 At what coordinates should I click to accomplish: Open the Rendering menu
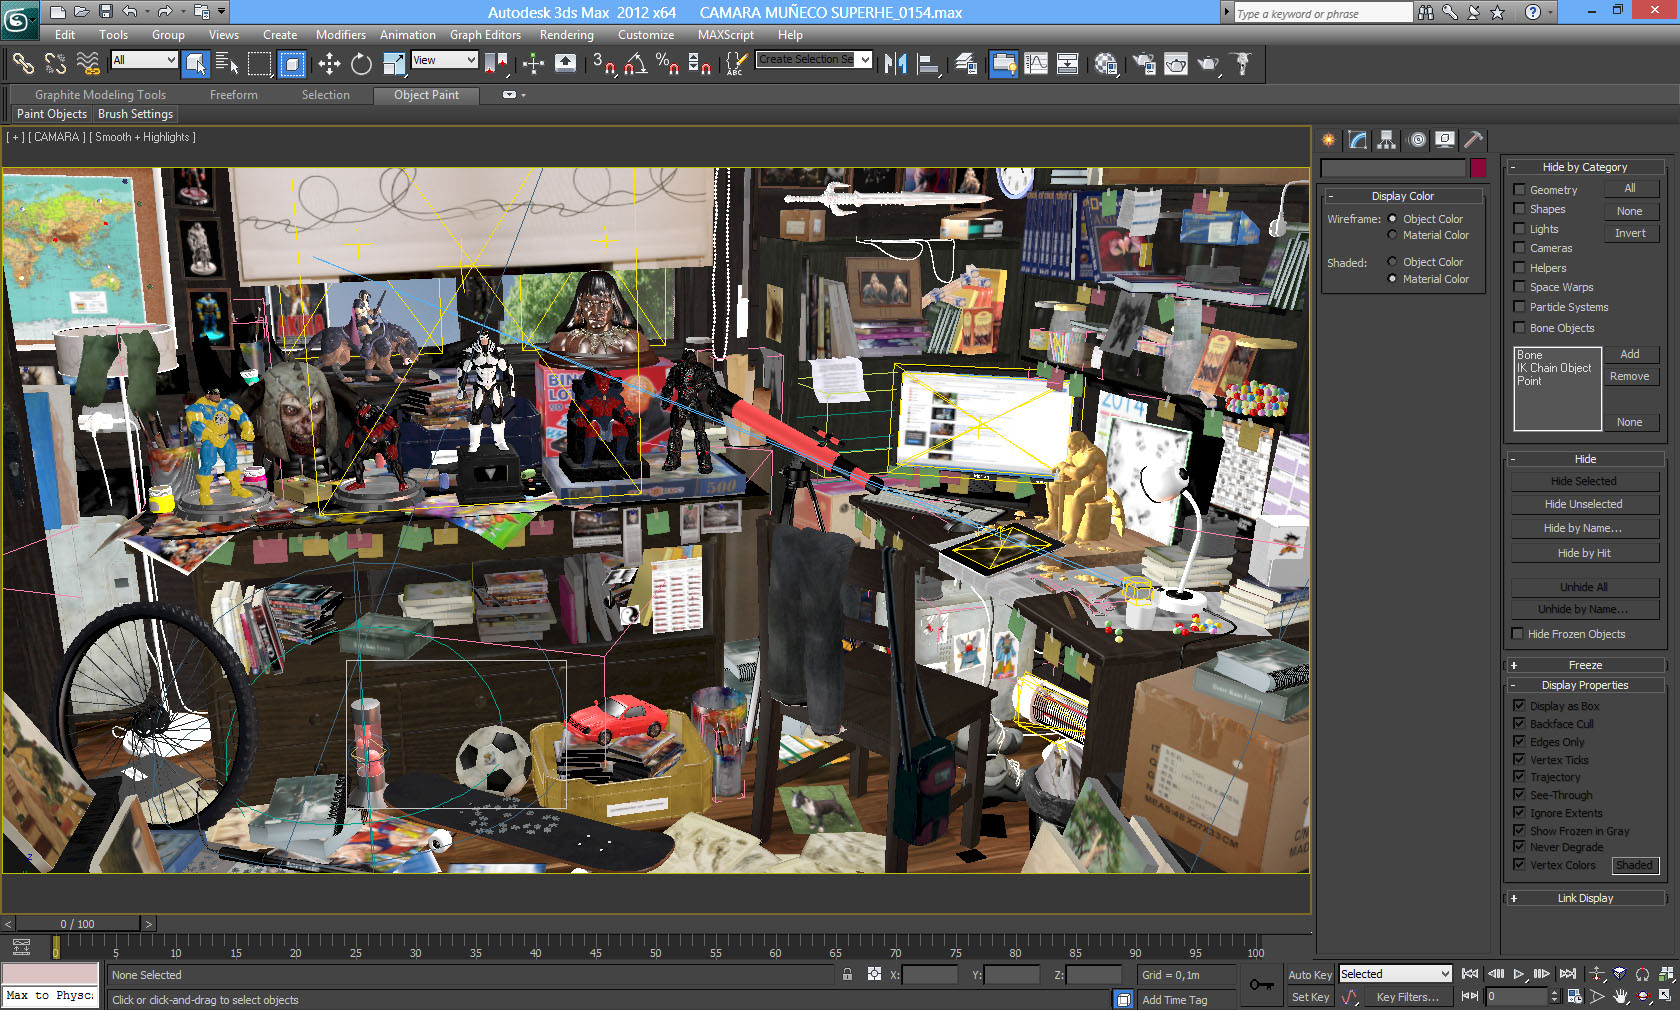pyautogui.click(x=566, y=35)
